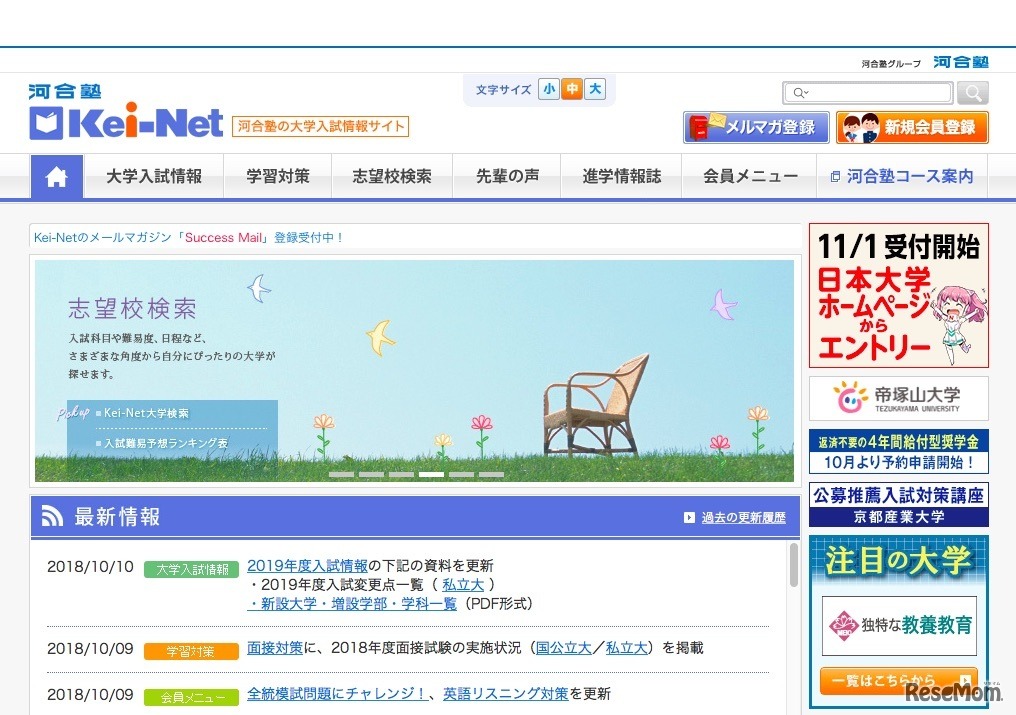Screen dimensions: 1016x715
Task: Select the 小 font size option
Action: 548,89
